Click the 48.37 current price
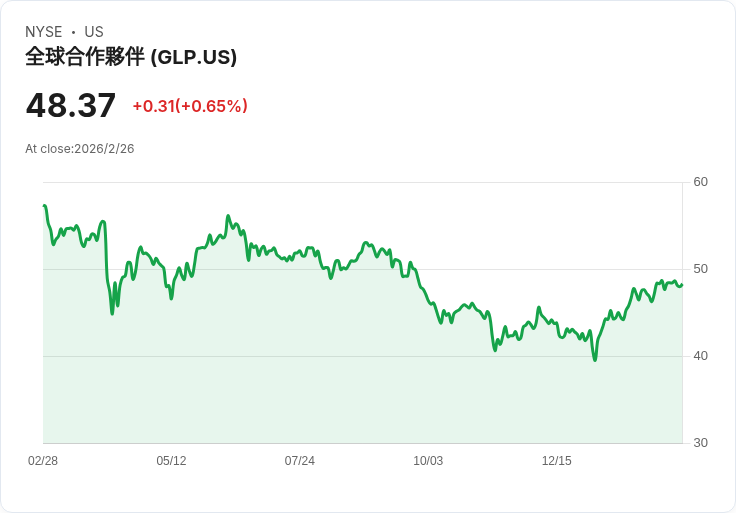Image resolution: width=736 pixels, height=513 pixels. tap(71, 105)
